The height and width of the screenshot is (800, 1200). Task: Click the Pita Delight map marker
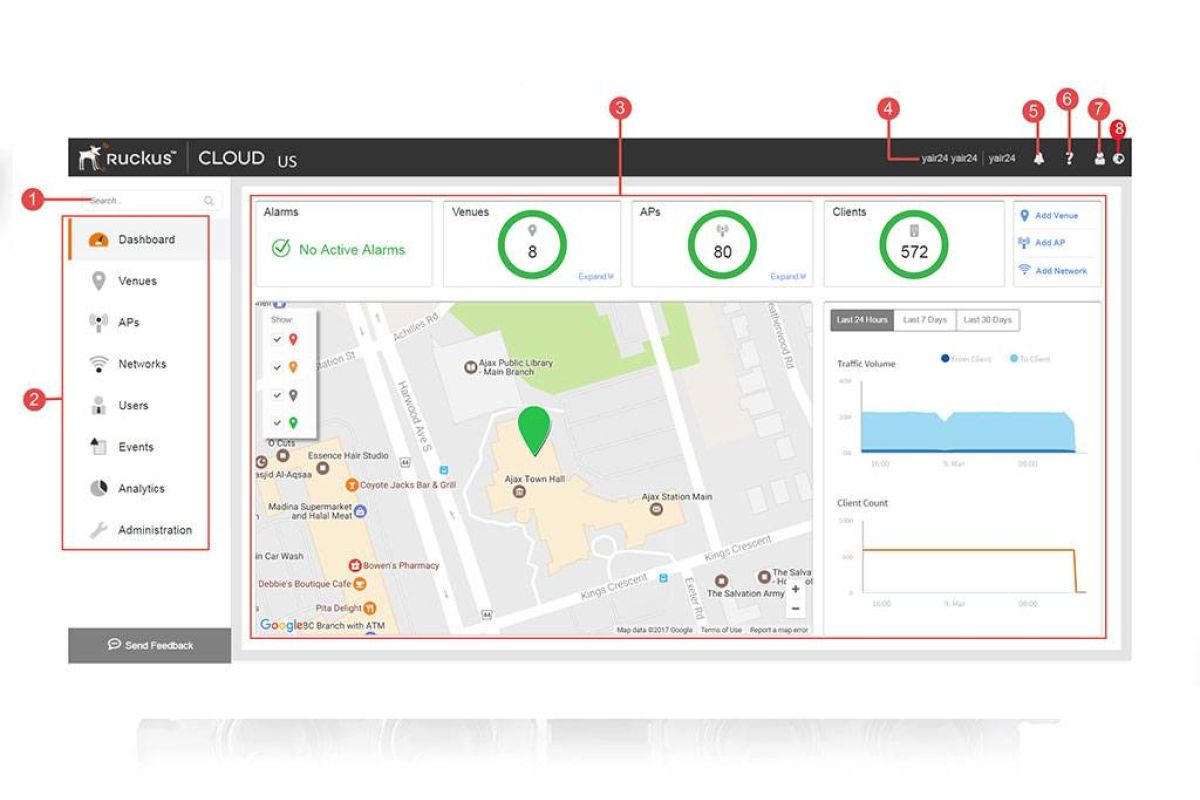pos(370,607)
